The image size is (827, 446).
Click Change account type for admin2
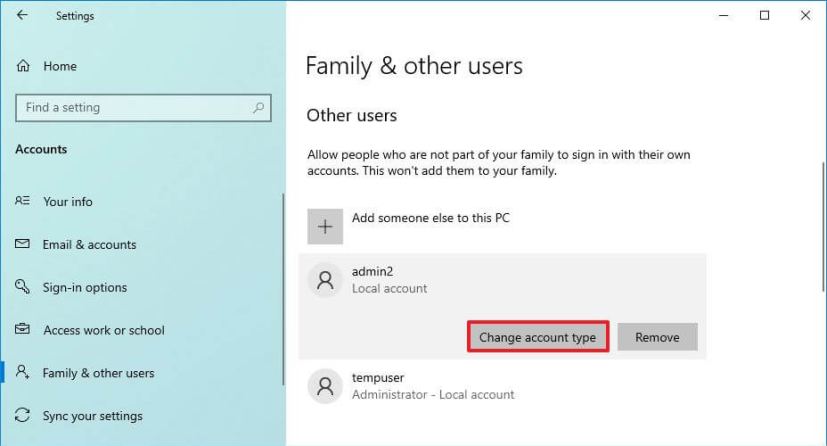(x=538, y=337)
